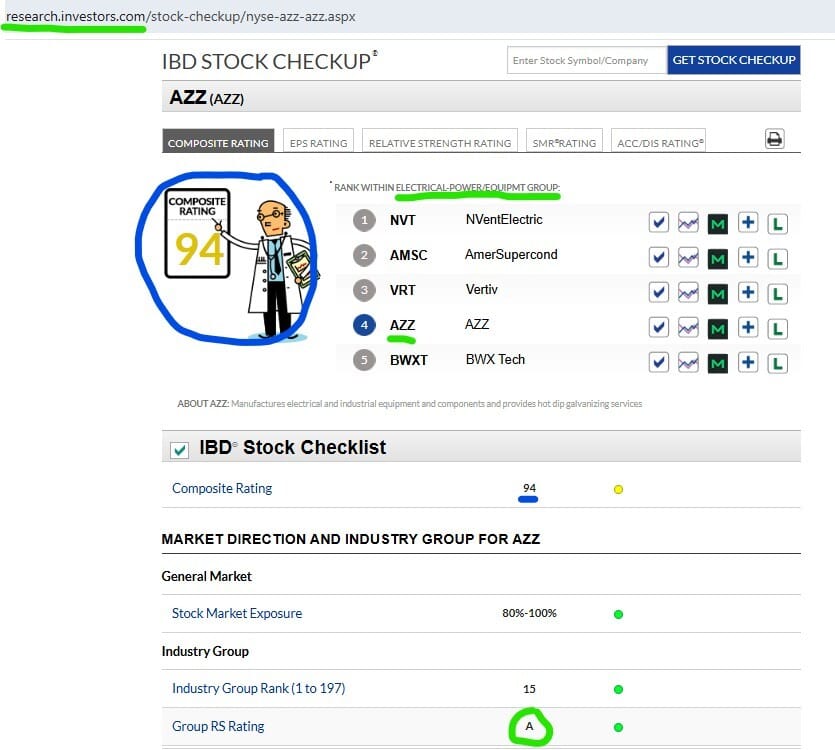Screen dimensions: 835x750
Task: Click the checkmark icon in the NVT row
Action: pyautogui.click(x=659, y=222)
